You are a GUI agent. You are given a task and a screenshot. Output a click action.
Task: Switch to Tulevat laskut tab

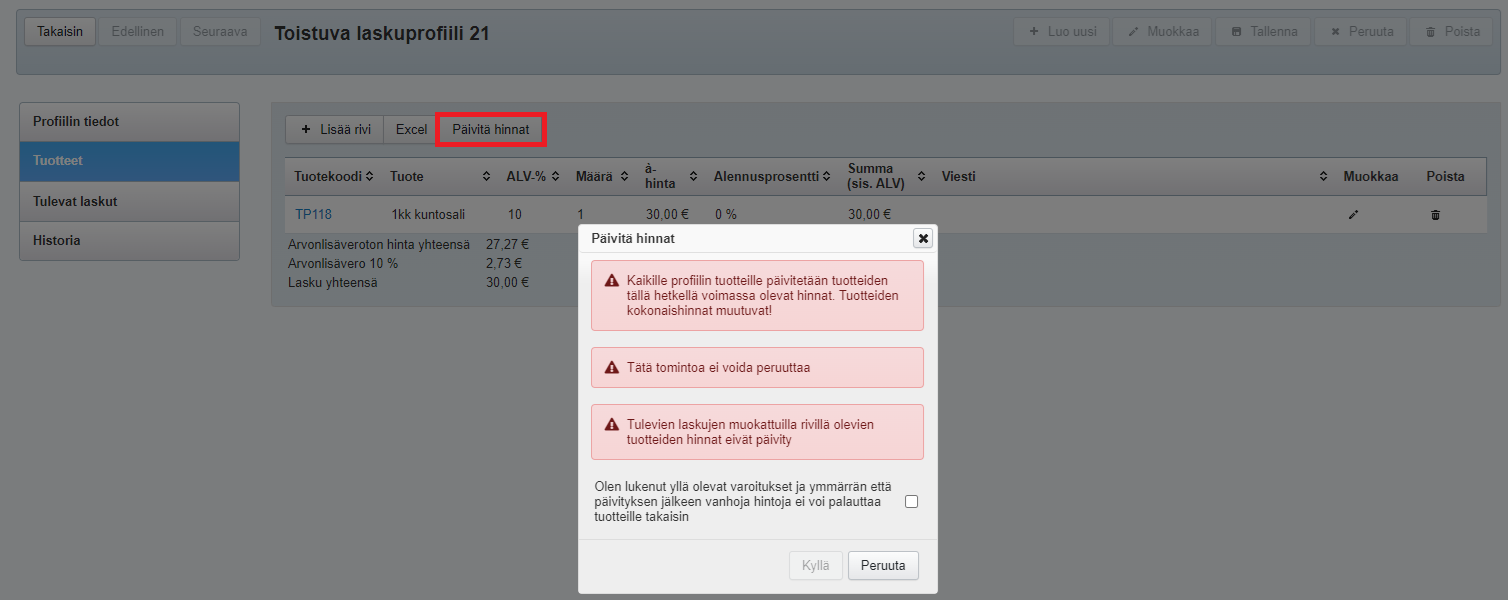[x=129, y=201]
